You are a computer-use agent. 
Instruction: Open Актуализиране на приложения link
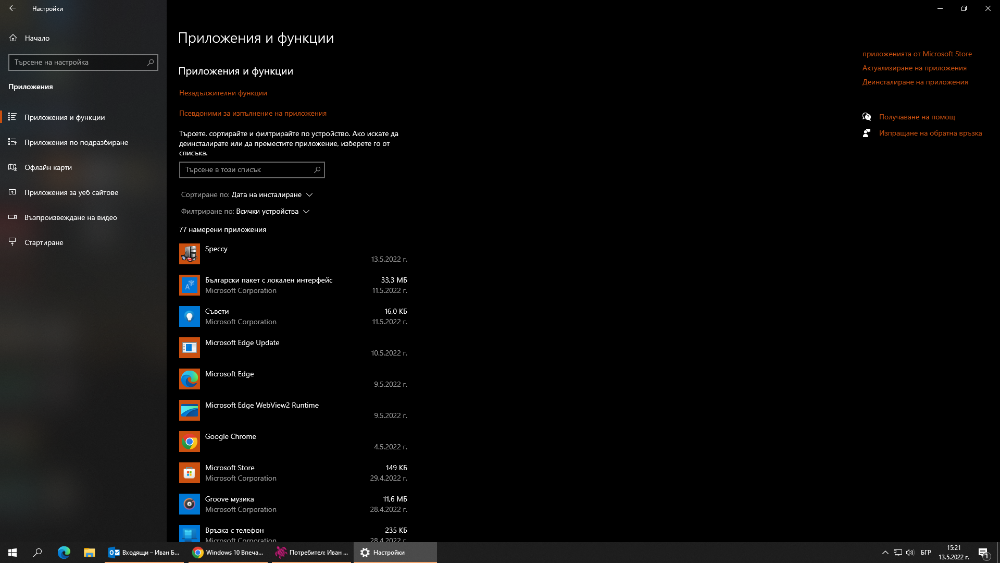(x=915, y=68)
